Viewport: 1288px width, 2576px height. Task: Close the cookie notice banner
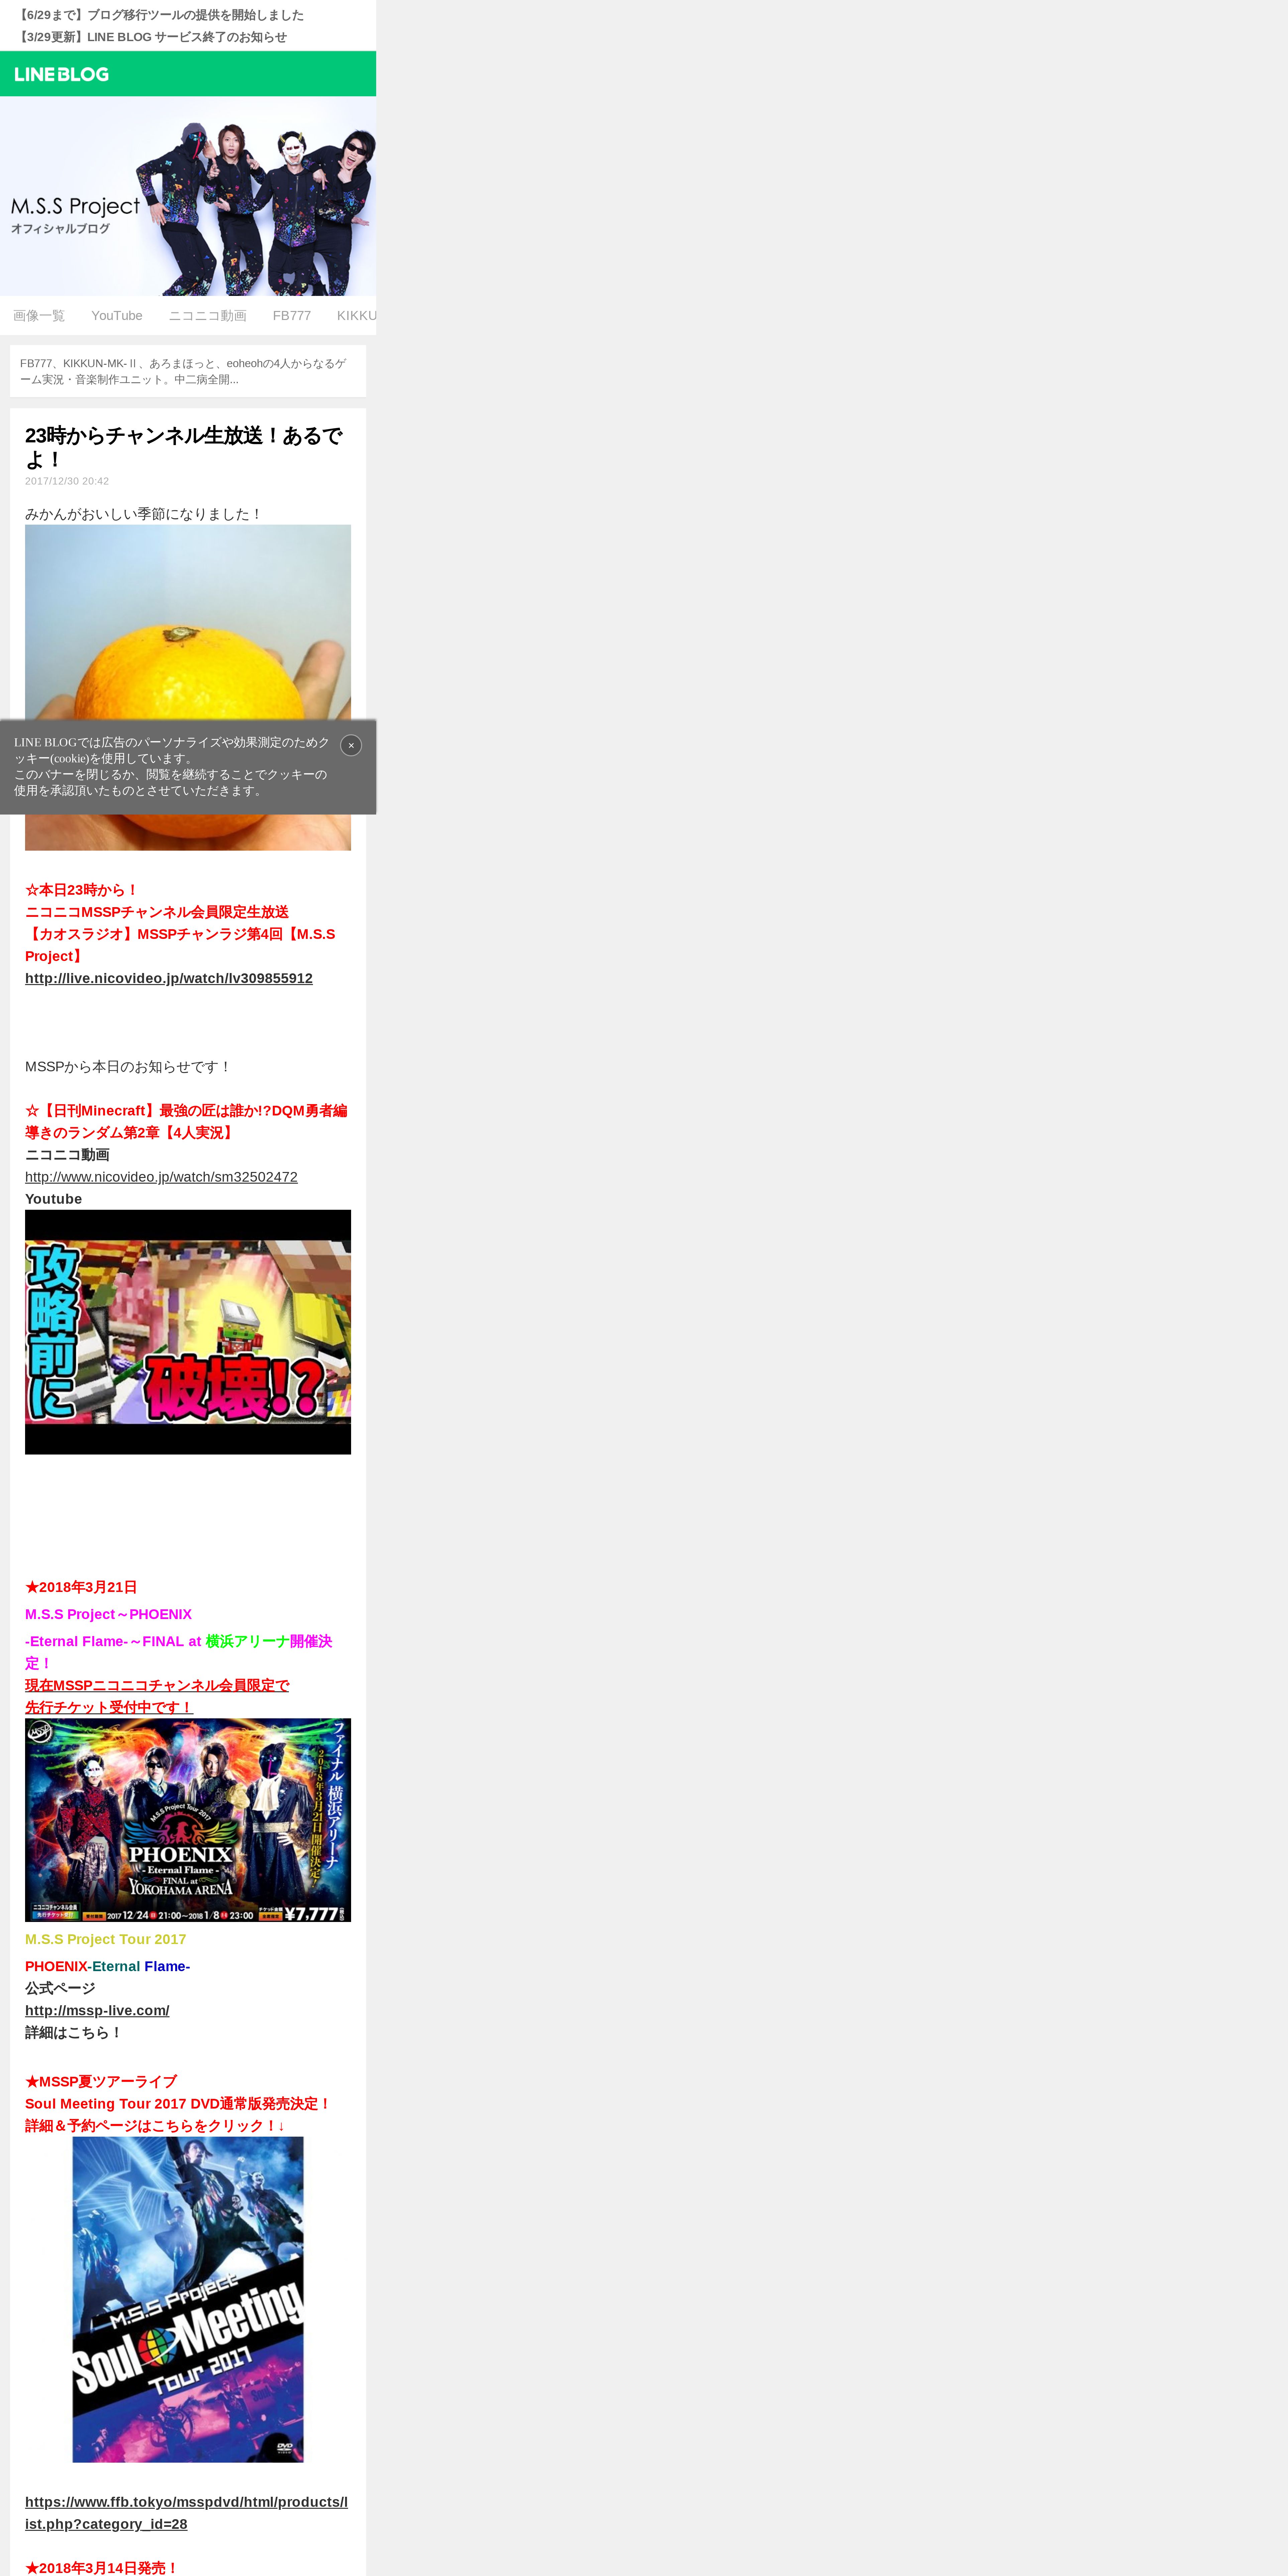coord(351,745)
